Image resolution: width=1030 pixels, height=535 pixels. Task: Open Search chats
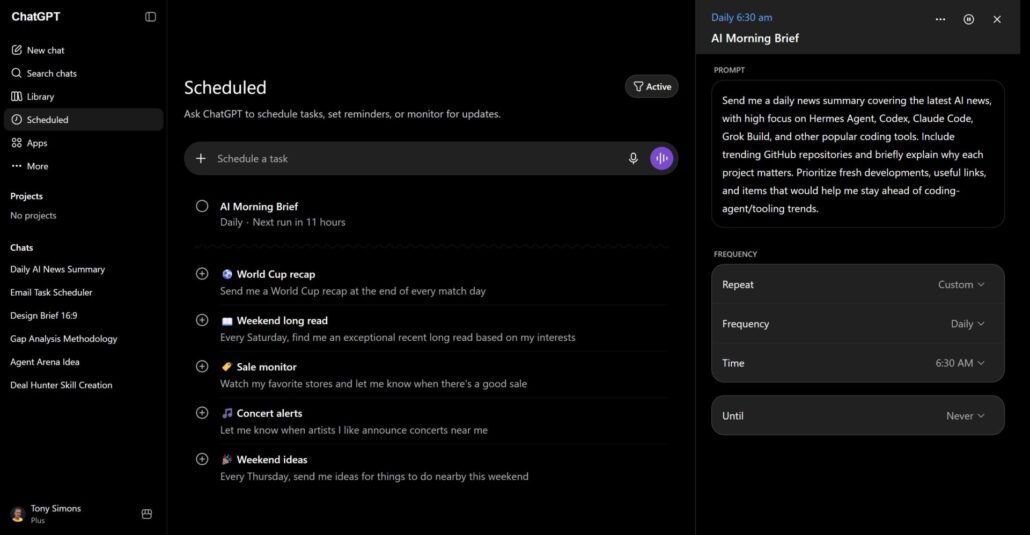pos(83,73)
